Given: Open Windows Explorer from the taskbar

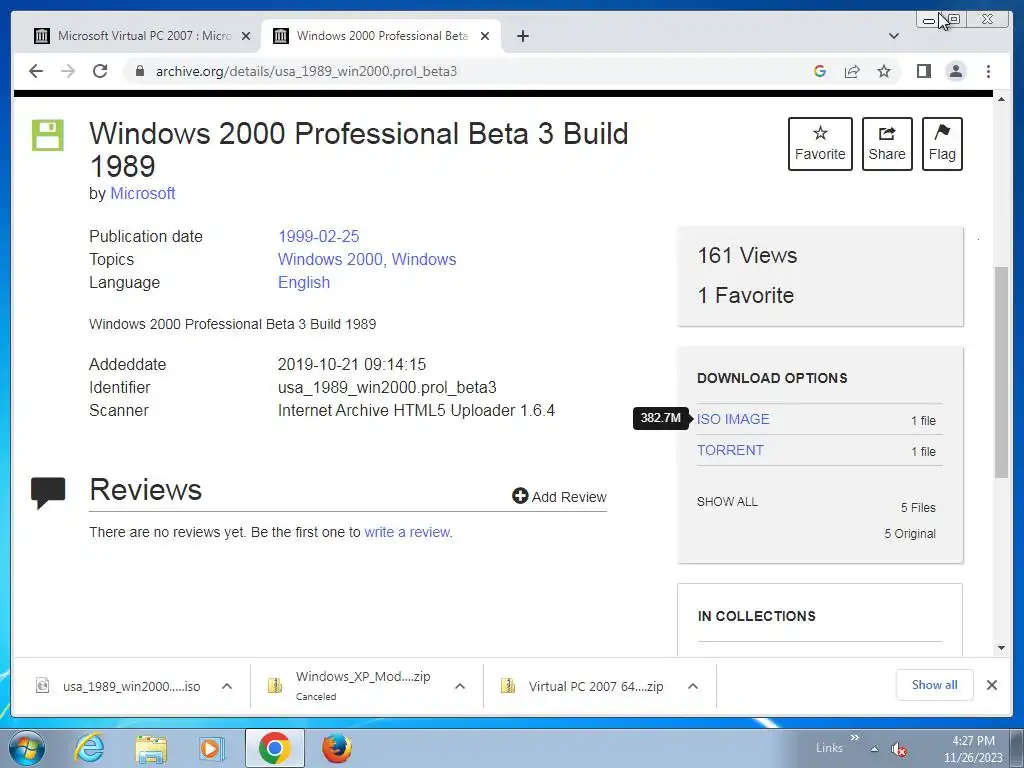Looking at the screenshot, I should point(151,748).
